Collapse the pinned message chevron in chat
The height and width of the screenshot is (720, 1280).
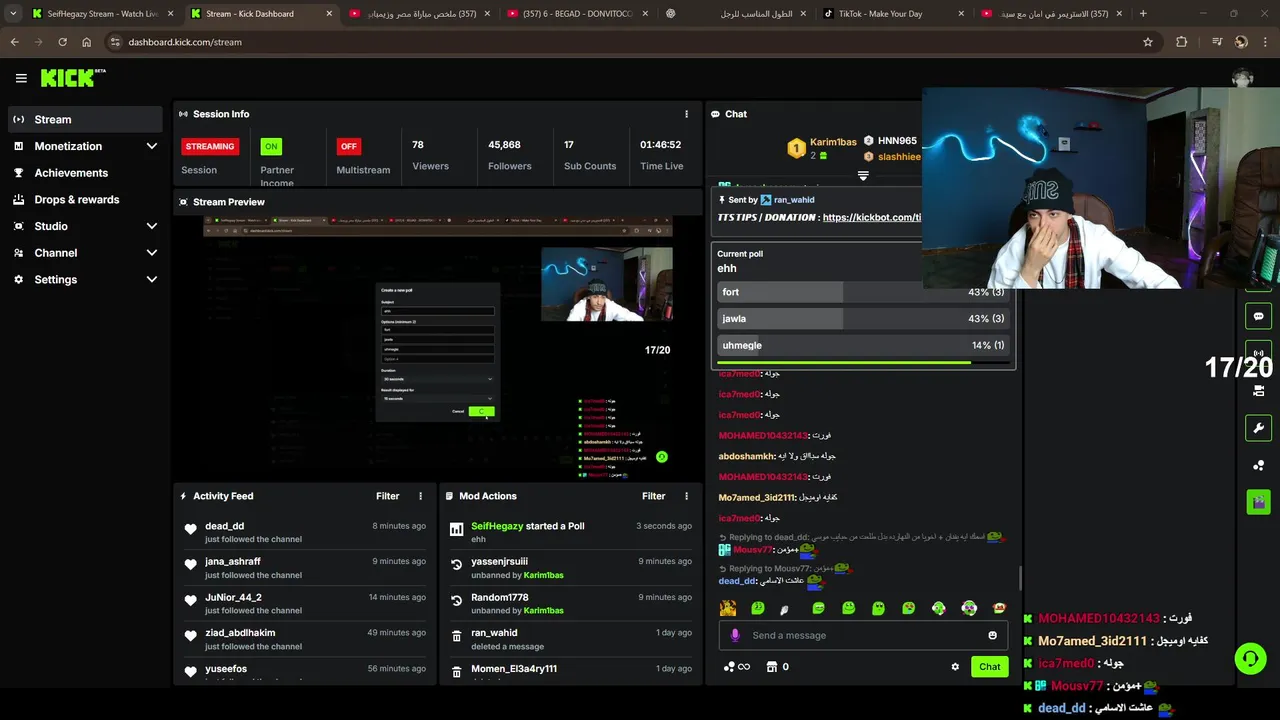click(x=863, y=175)
